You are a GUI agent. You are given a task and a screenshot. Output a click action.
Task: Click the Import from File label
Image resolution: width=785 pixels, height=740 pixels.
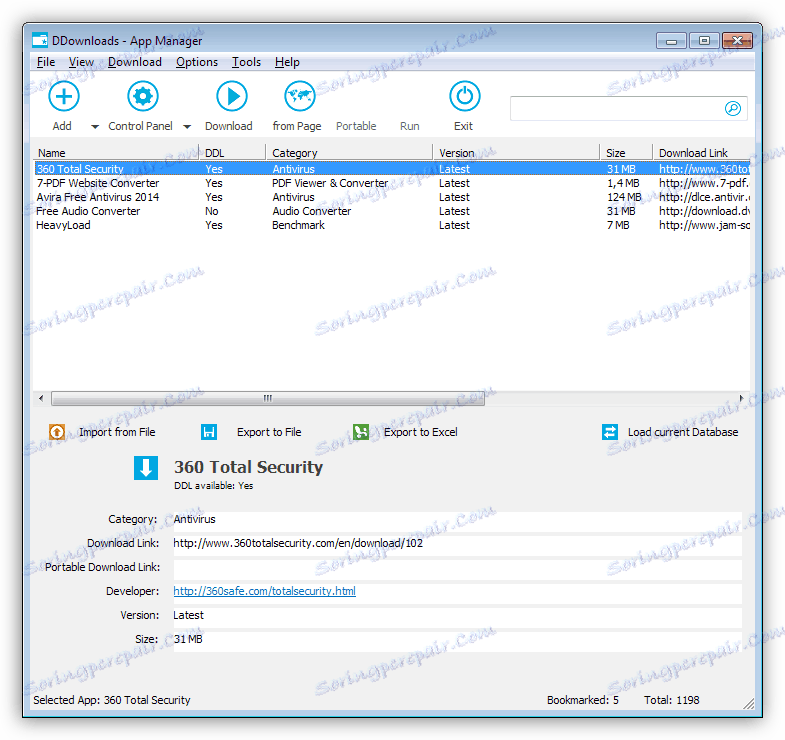pos(117,432)
